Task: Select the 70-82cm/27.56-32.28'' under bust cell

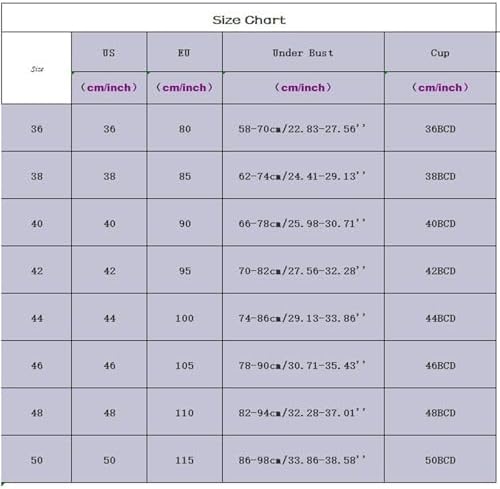Action: point(303,270)
